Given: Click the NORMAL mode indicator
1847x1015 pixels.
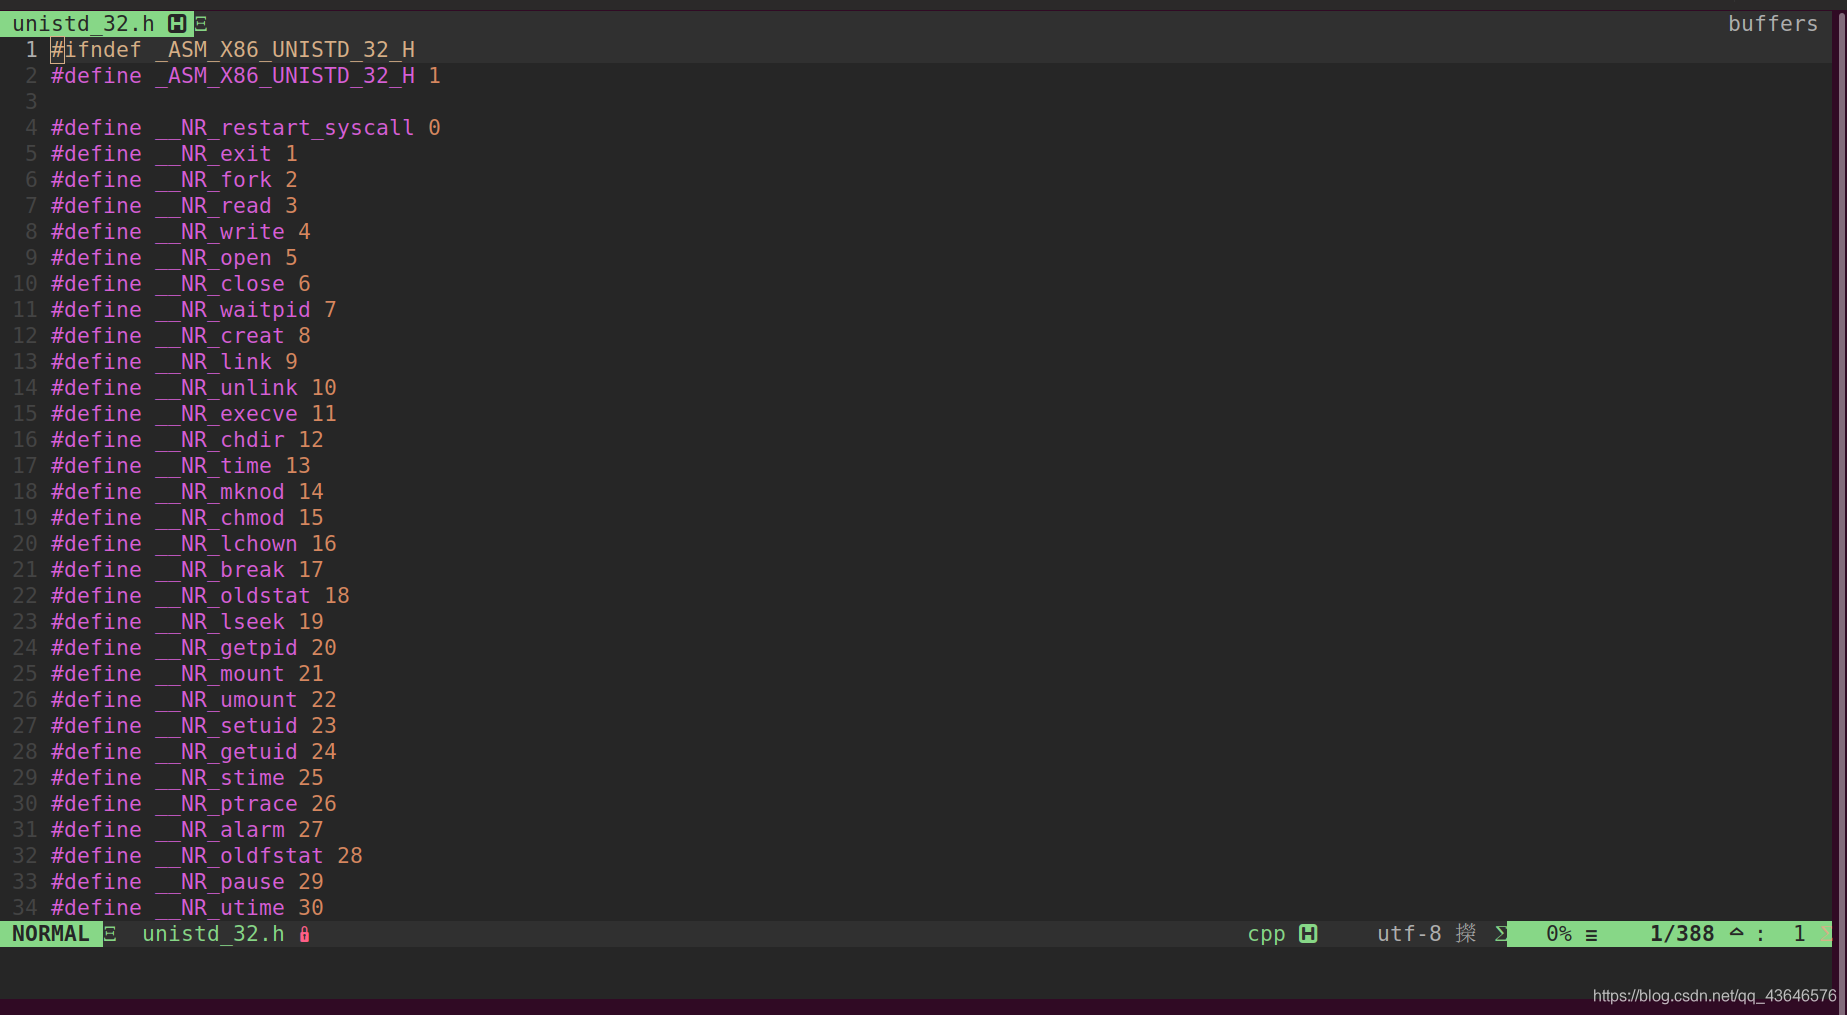Looking at the screenshot, I should [x=50, y=933].
